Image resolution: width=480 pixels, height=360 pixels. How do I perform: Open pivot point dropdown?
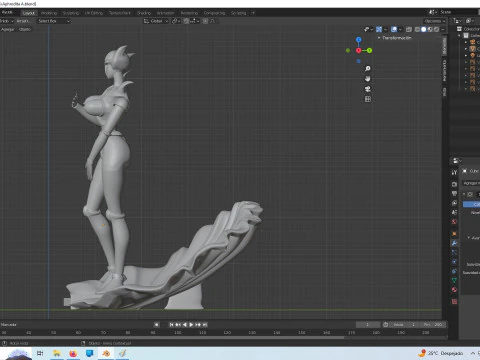pyautogui.click(x=176, y=21)
